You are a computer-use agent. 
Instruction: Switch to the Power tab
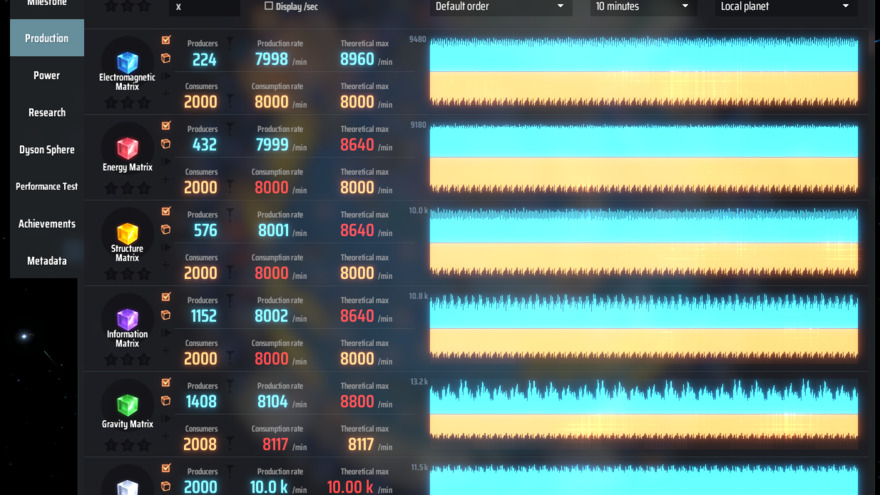pyautogui.click(x=47, y=75)
